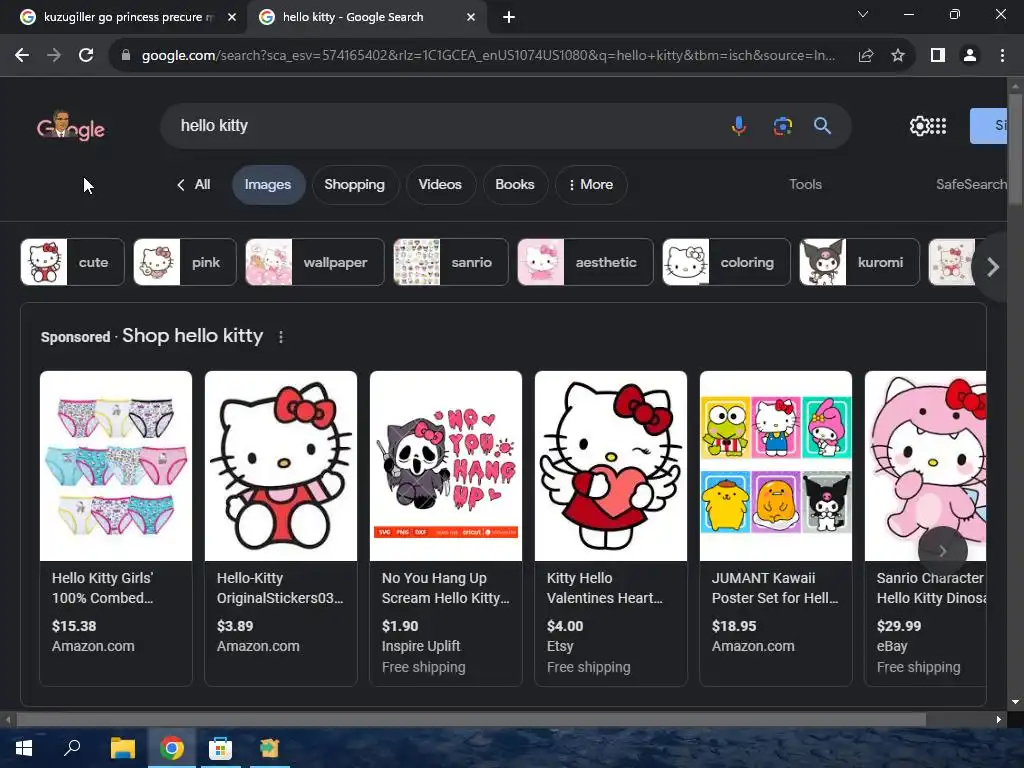Open No You Hang Up Scream title link
Screen dimensions: 1024x768
[445, 588]
